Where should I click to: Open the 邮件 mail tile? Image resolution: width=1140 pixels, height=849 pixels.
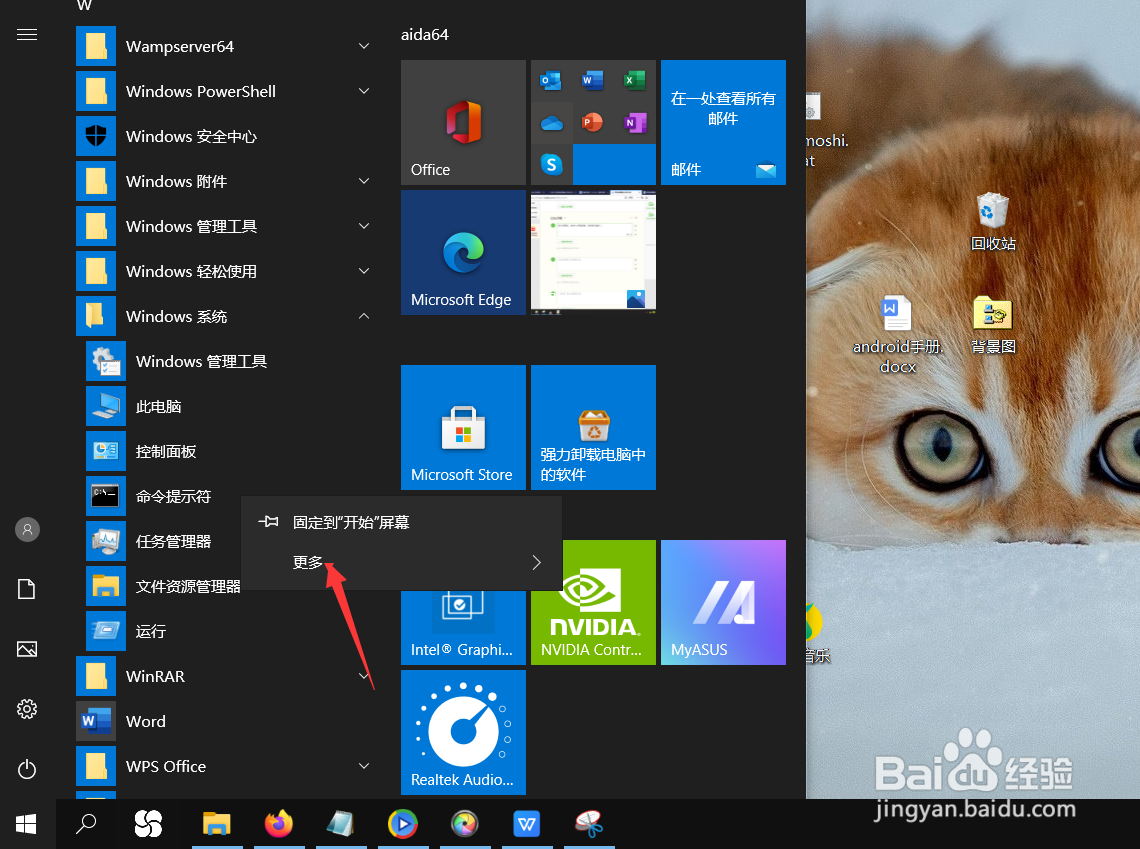point(723,122)
